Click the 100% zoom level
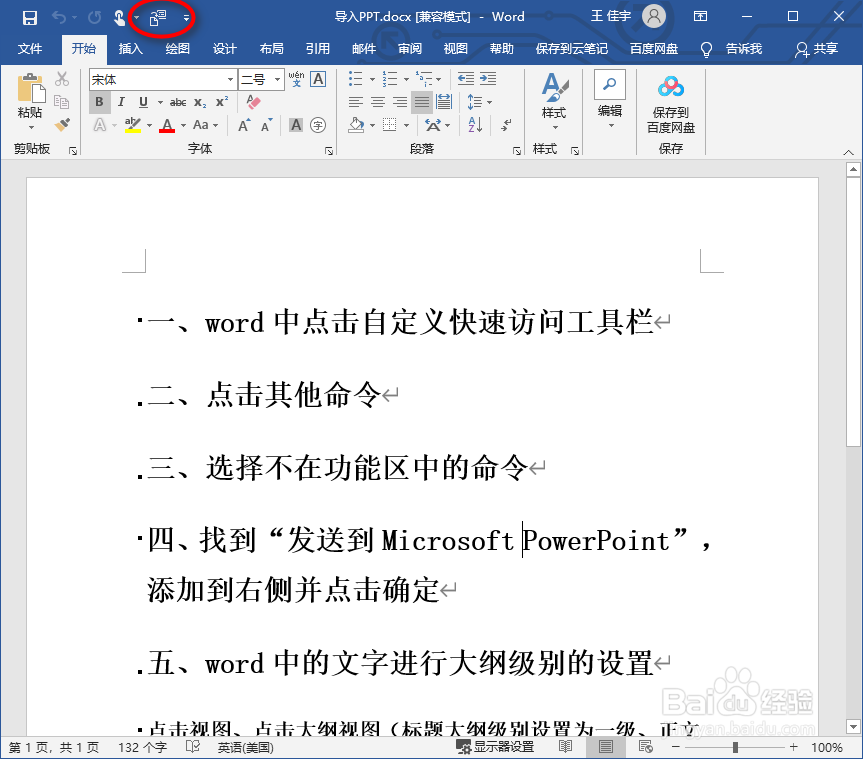Screen dimensions: 863x759 (827, 747)
